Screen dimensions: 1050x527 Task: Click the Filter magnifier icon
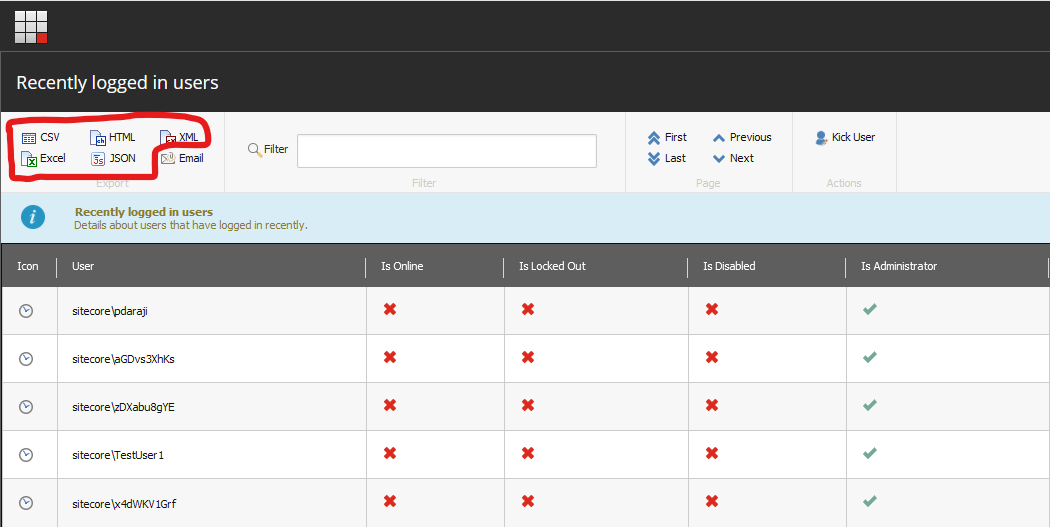254,150
